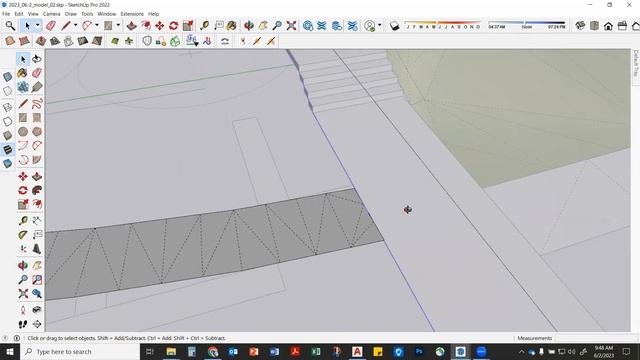Image resolution: width=640 pixels, height=360 pixels.
Task: Click the Search magnifier in top toolbar
Action: click(10, 26)
